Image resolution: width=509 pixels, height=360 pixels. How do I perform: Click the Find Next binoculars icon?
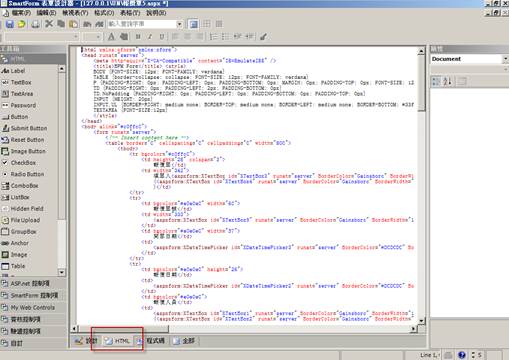tap(99, 24)
